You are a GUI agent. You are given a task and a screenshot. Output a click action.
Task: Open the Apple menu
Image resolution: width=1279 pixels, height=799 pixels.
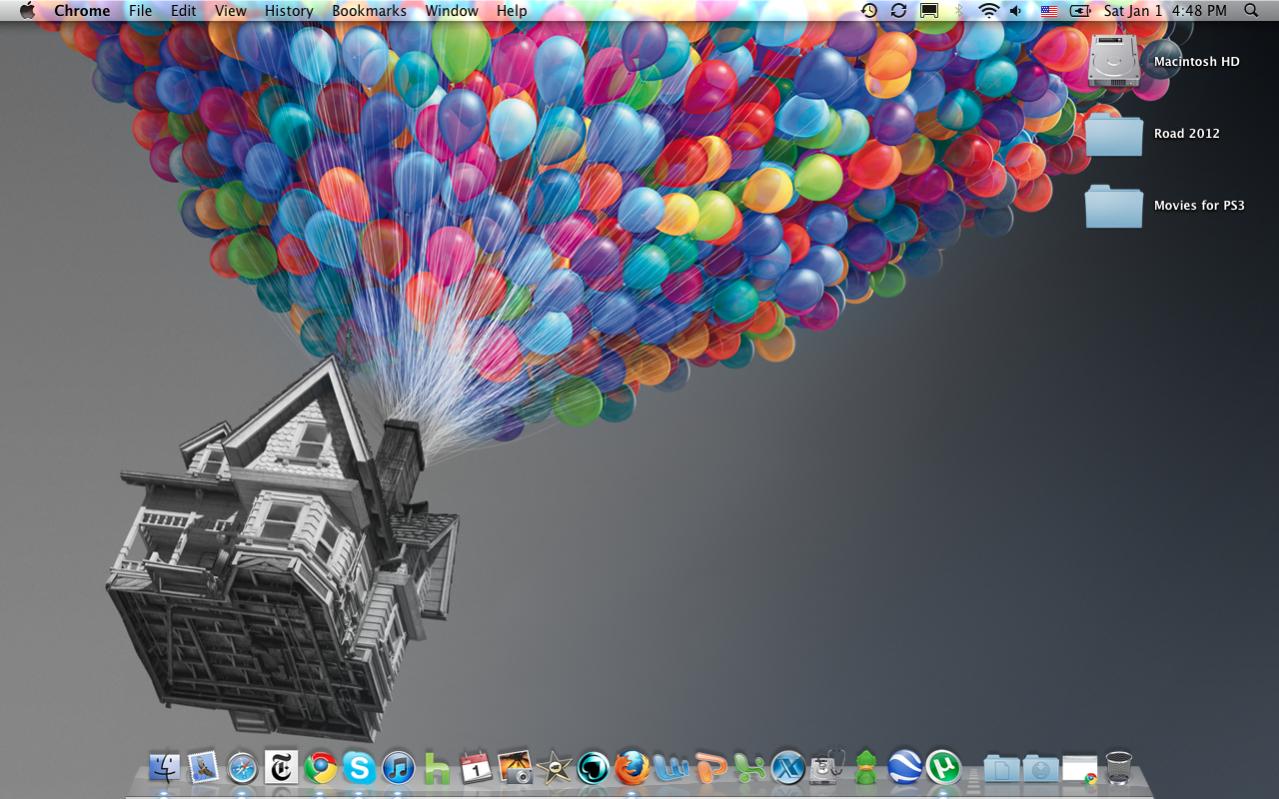pyautogui.click(x=27, y=11)
